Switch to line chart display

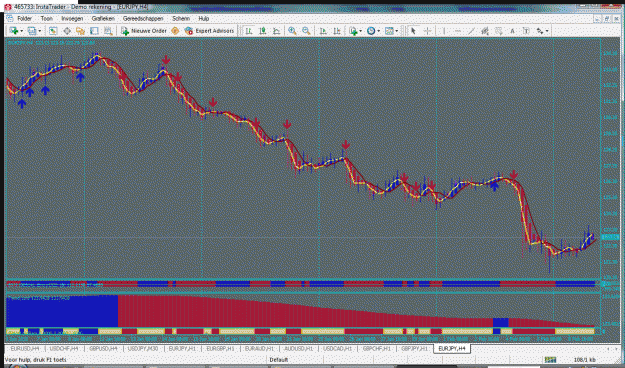pos(276,31)
